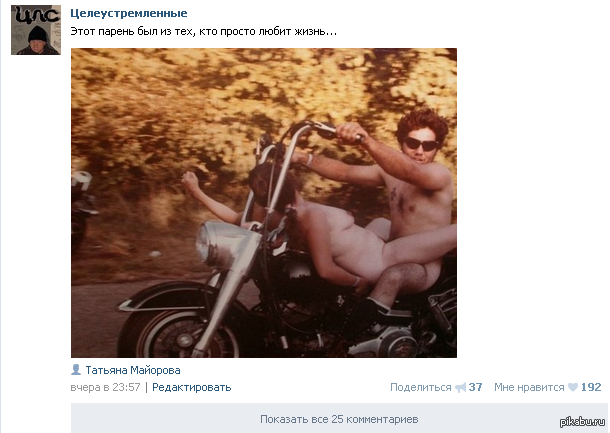View the 37 shares count
The width and height of the screenshot is (610, 433).
coord(475,387)
